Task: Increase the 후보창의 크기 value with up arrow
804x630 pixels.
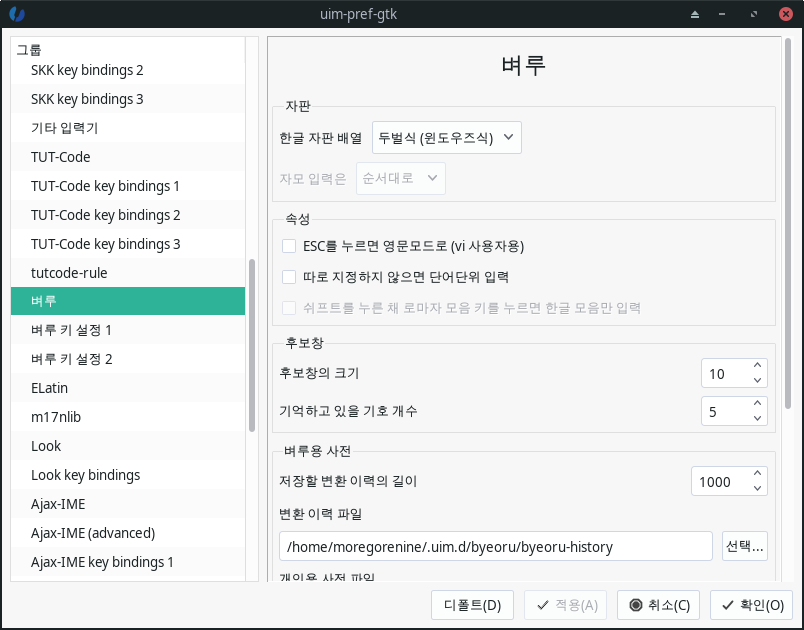Action: 757,366
